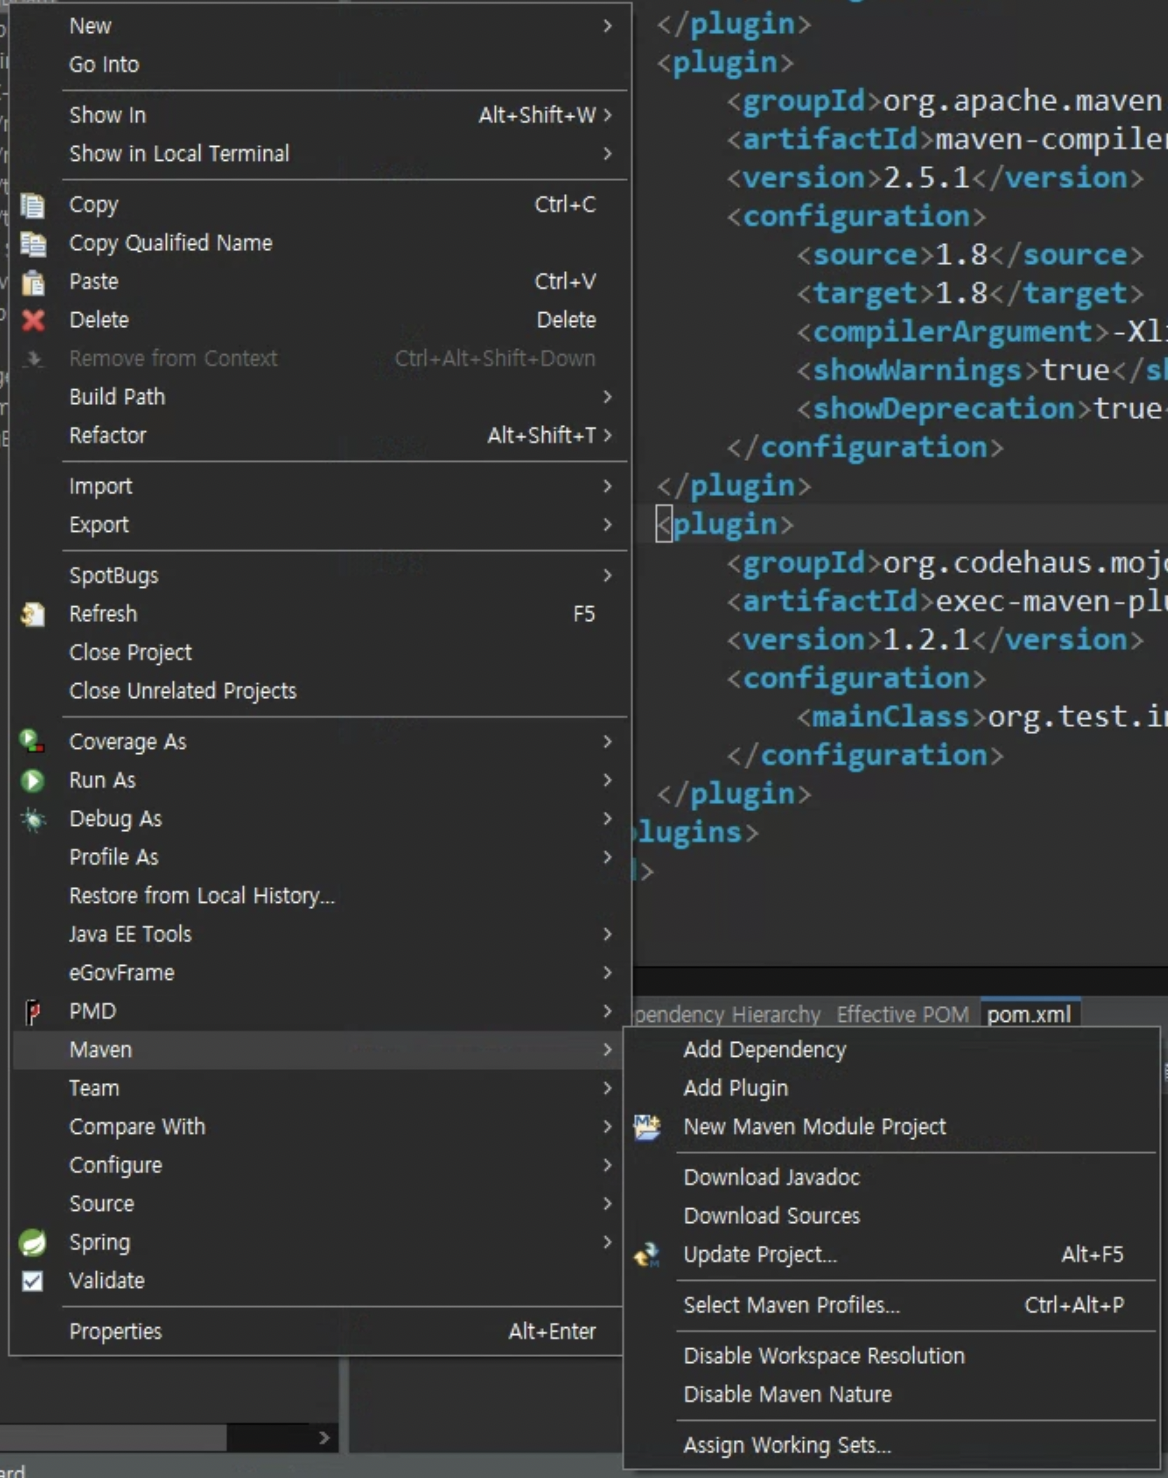Click the New Maven Module Project icon
Screen dimensions: 1168x1478
tap(647, 1127)
